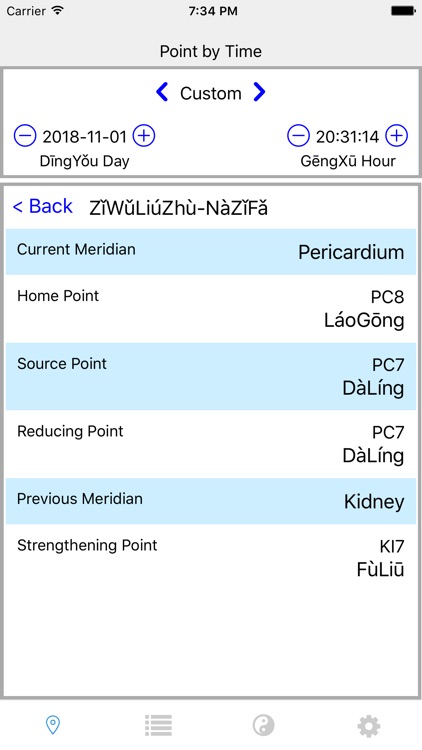The image size is (422, 750).
Task: Switch to previous mode with left chevron
Action: coord(162,92)
